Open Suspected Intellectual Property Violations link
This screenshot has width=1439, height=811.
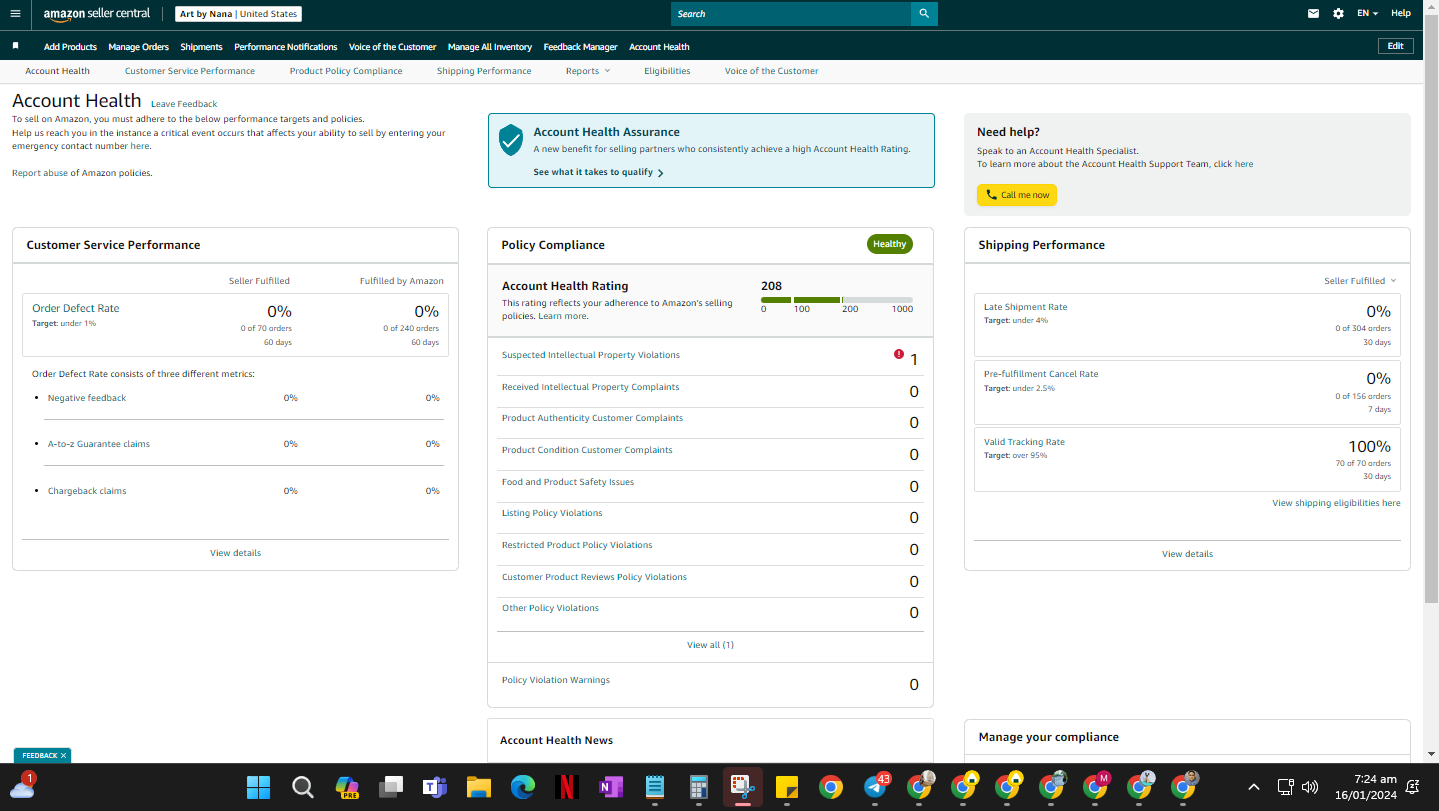pos(591,355)
